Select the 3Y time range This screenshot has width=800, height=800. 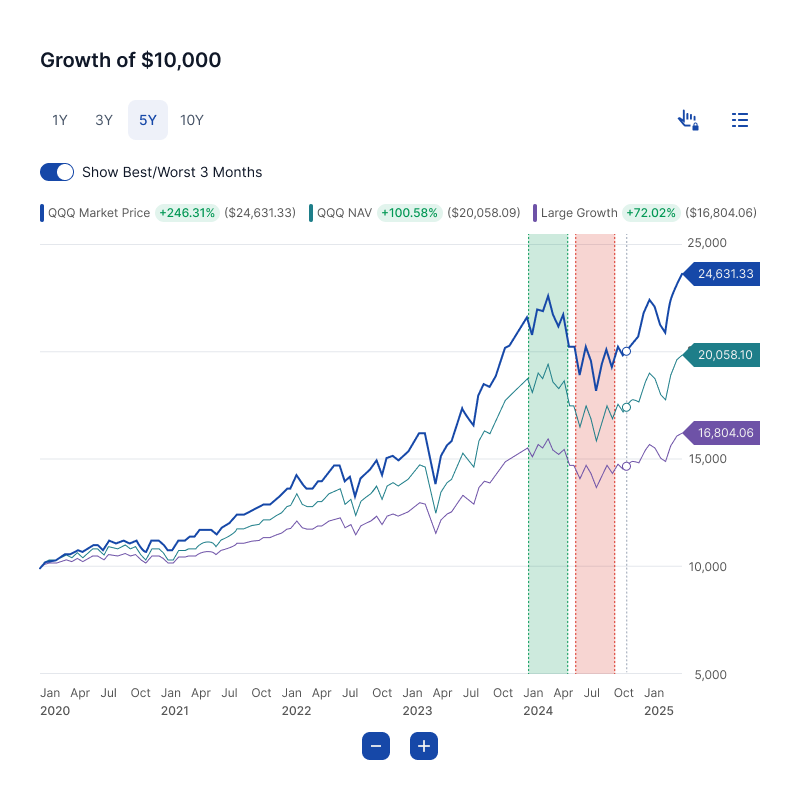104,120
